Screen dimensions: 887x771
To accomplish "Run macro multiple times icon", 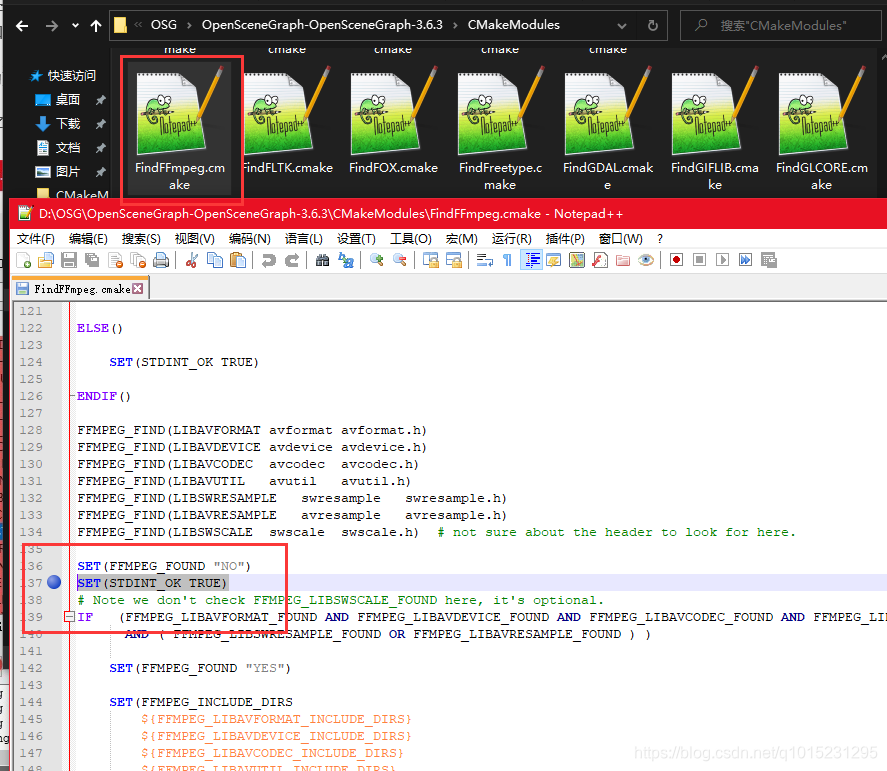I will (746, 260).
